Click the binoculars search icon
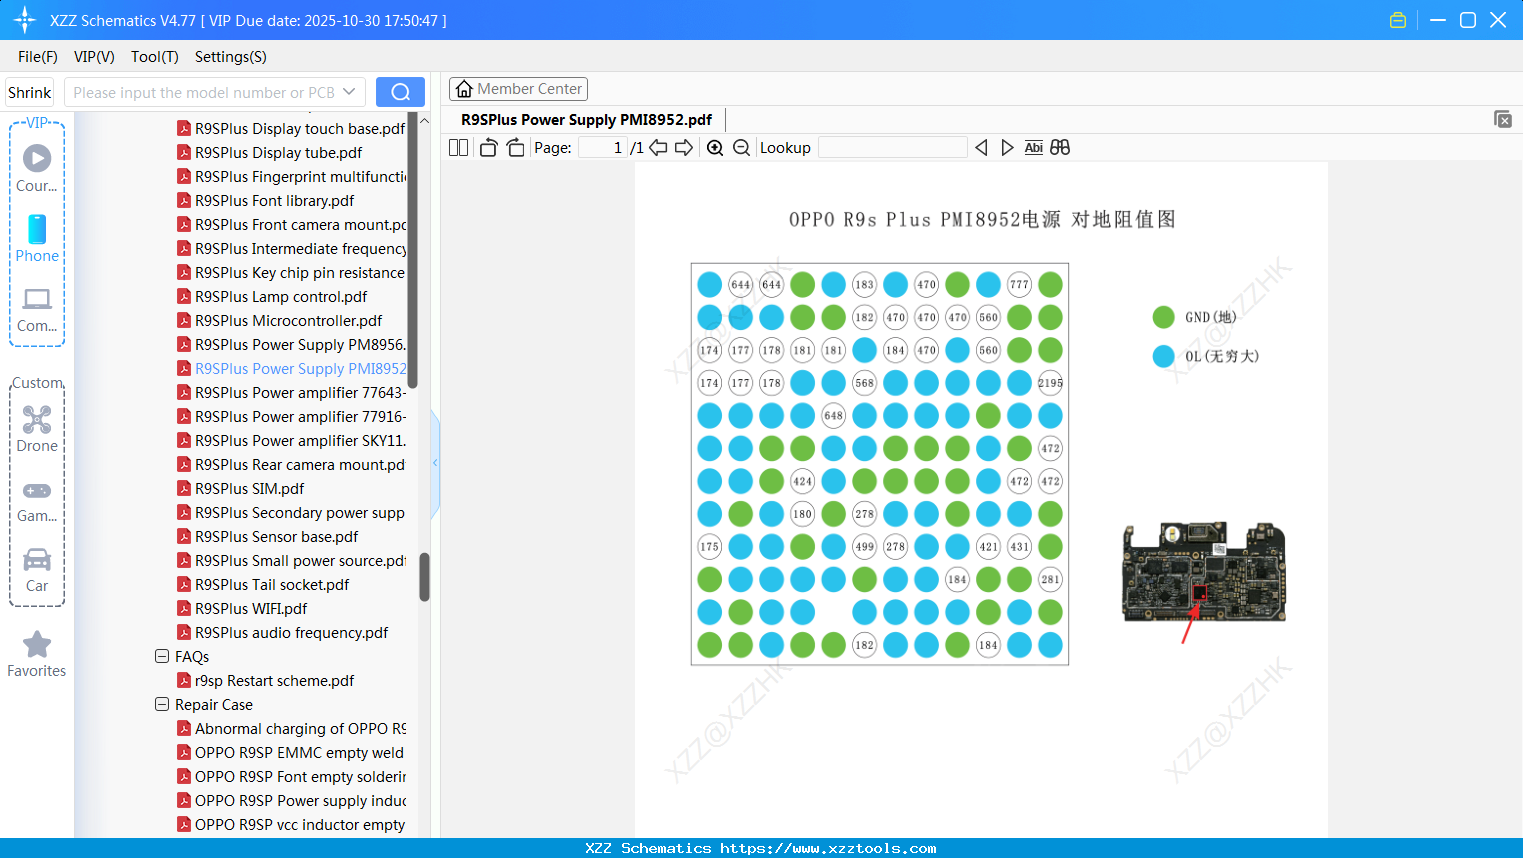This screenshot has height=858, width=1523. tap(1060, 147)
